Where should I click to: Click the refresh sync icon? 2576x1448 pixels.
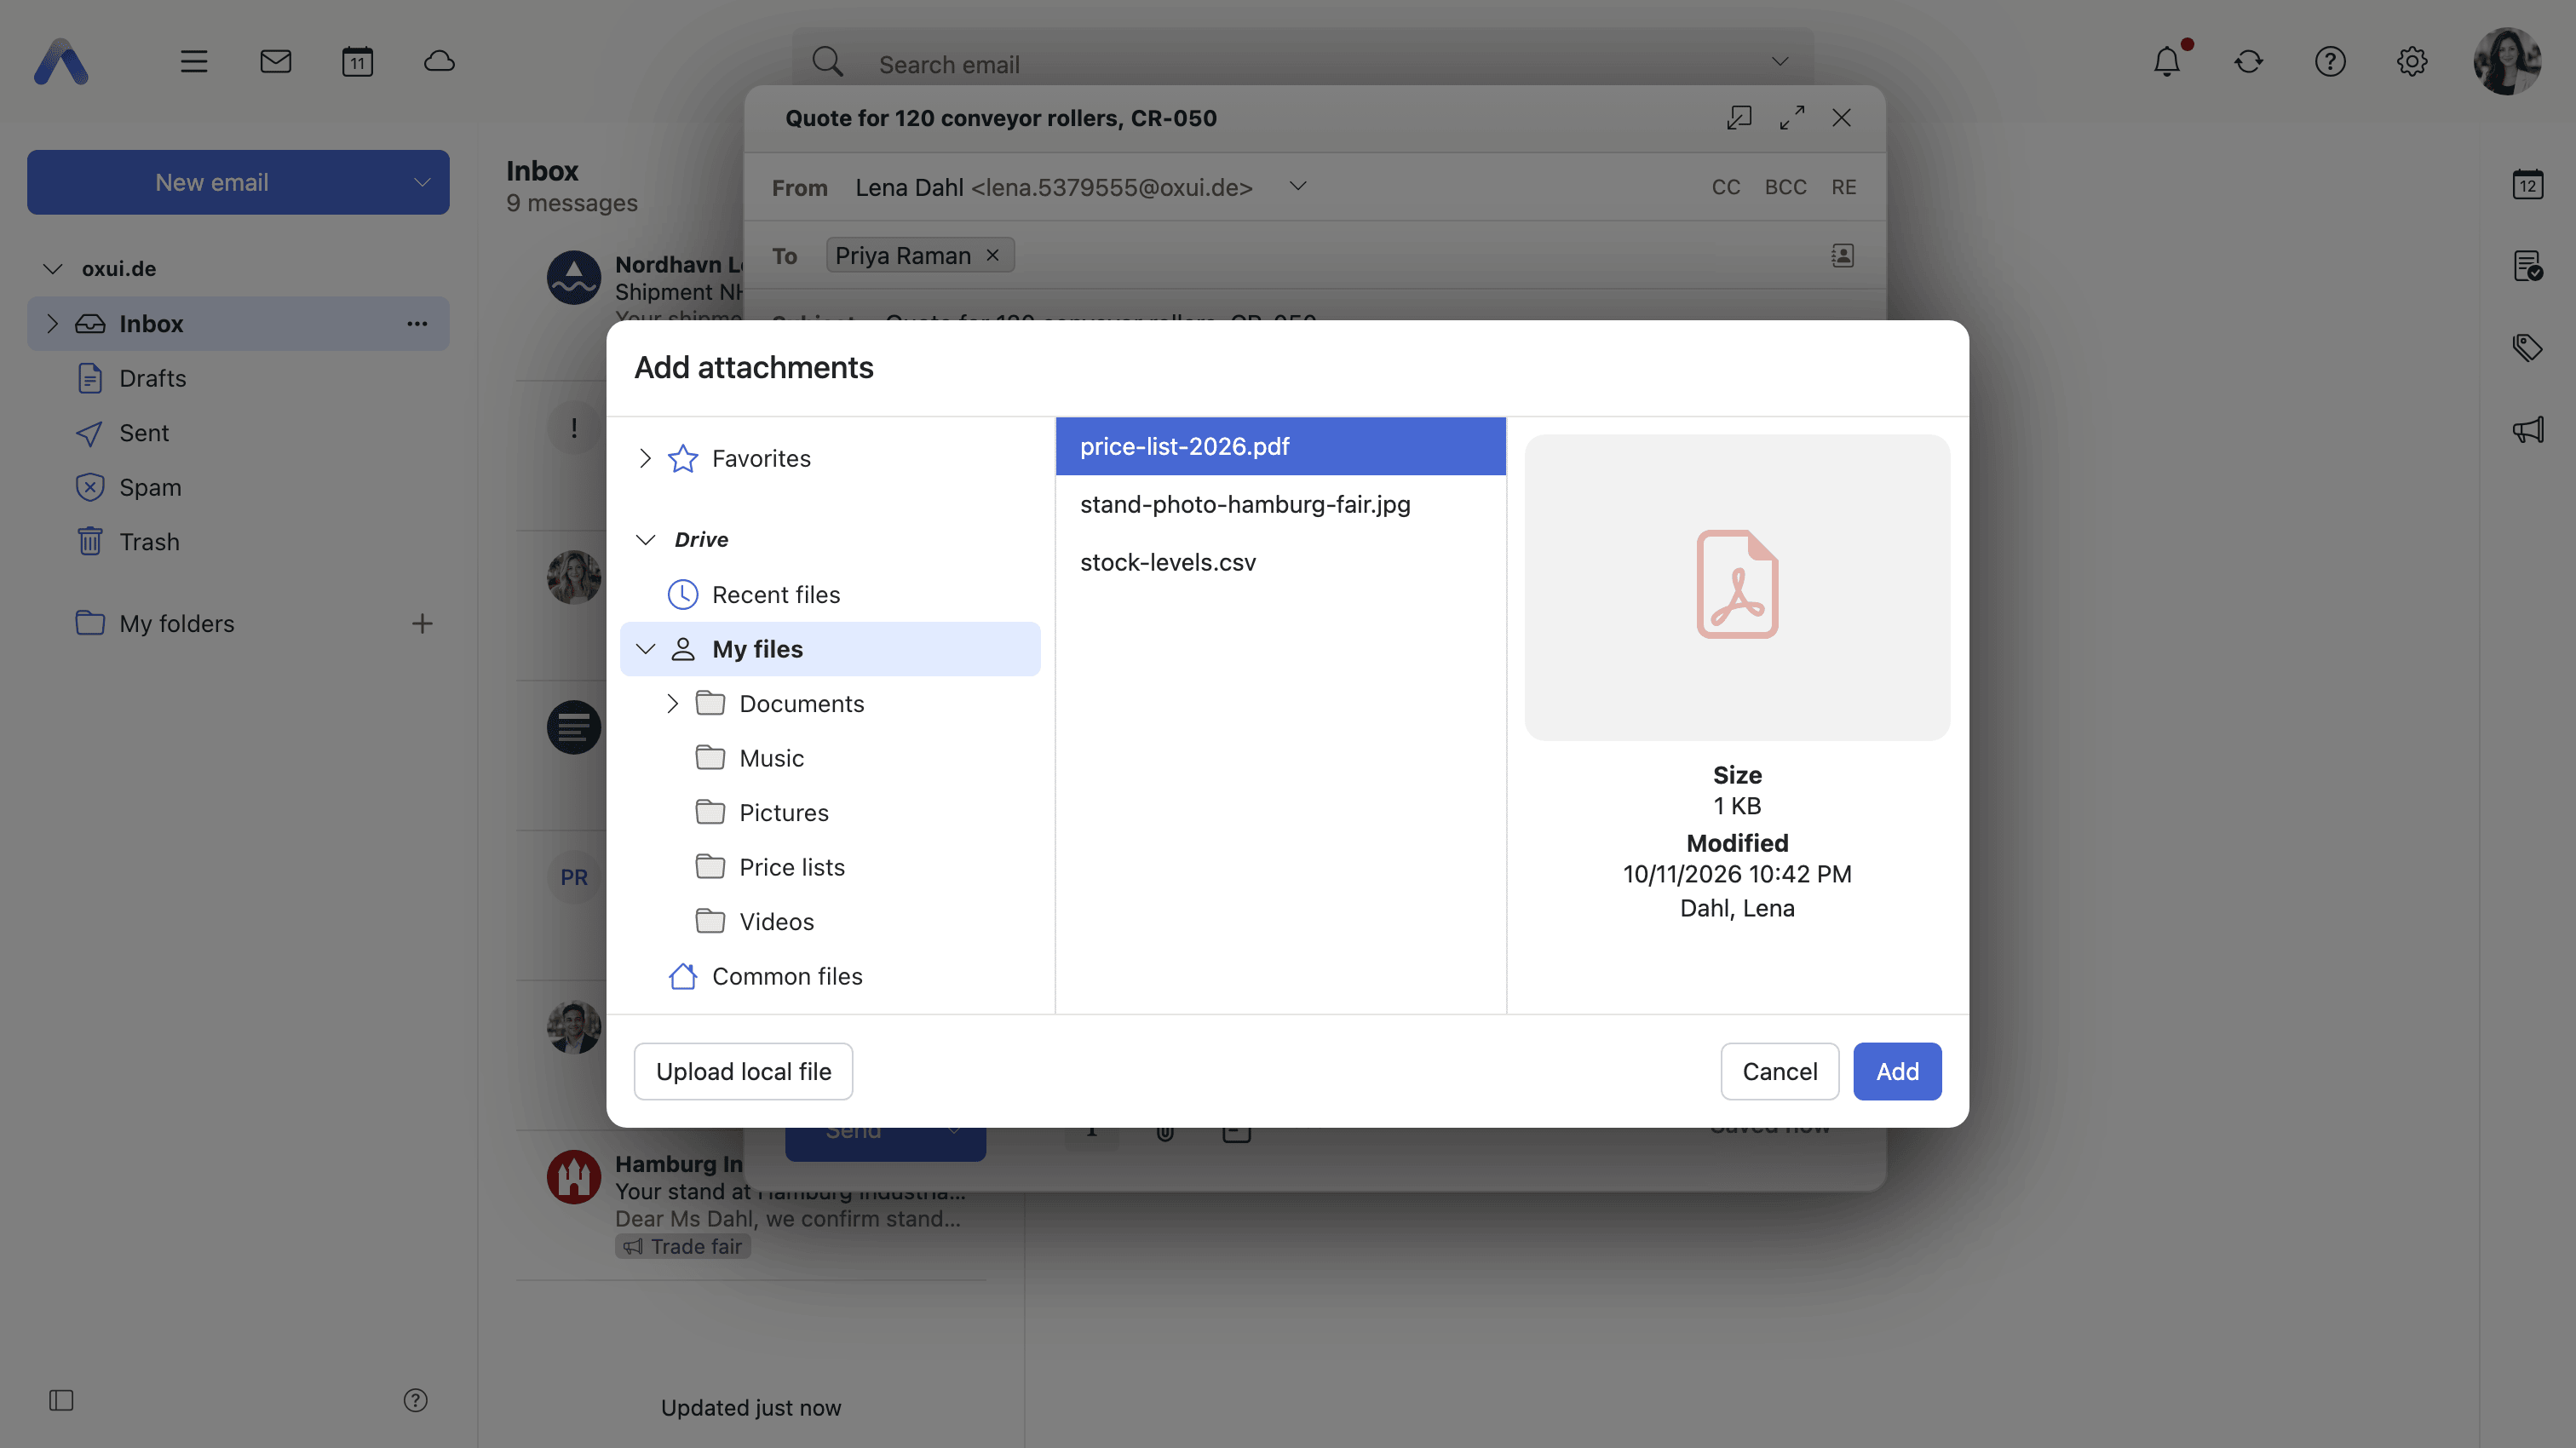[2249, 62]
